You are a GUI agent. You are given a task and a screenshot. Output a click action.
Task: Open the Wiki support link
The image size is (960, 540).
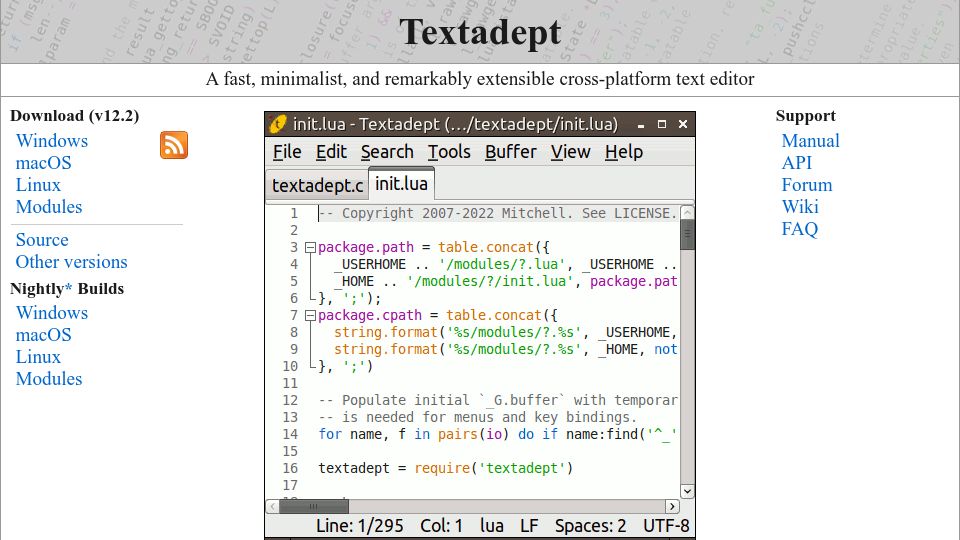(800, 207)
